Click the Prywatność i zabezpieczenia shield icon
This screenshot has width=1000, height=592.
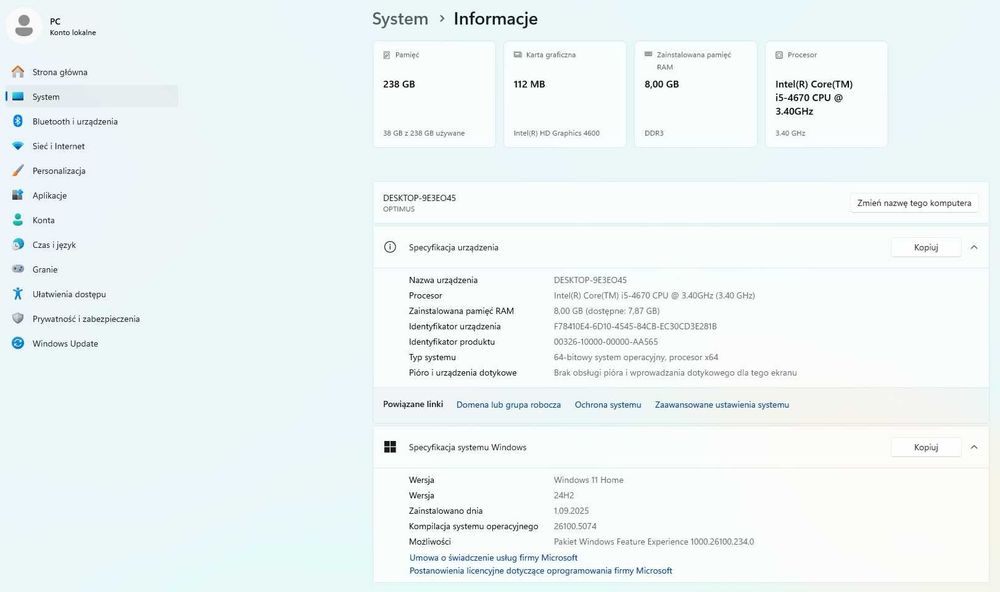click(18, 319)
